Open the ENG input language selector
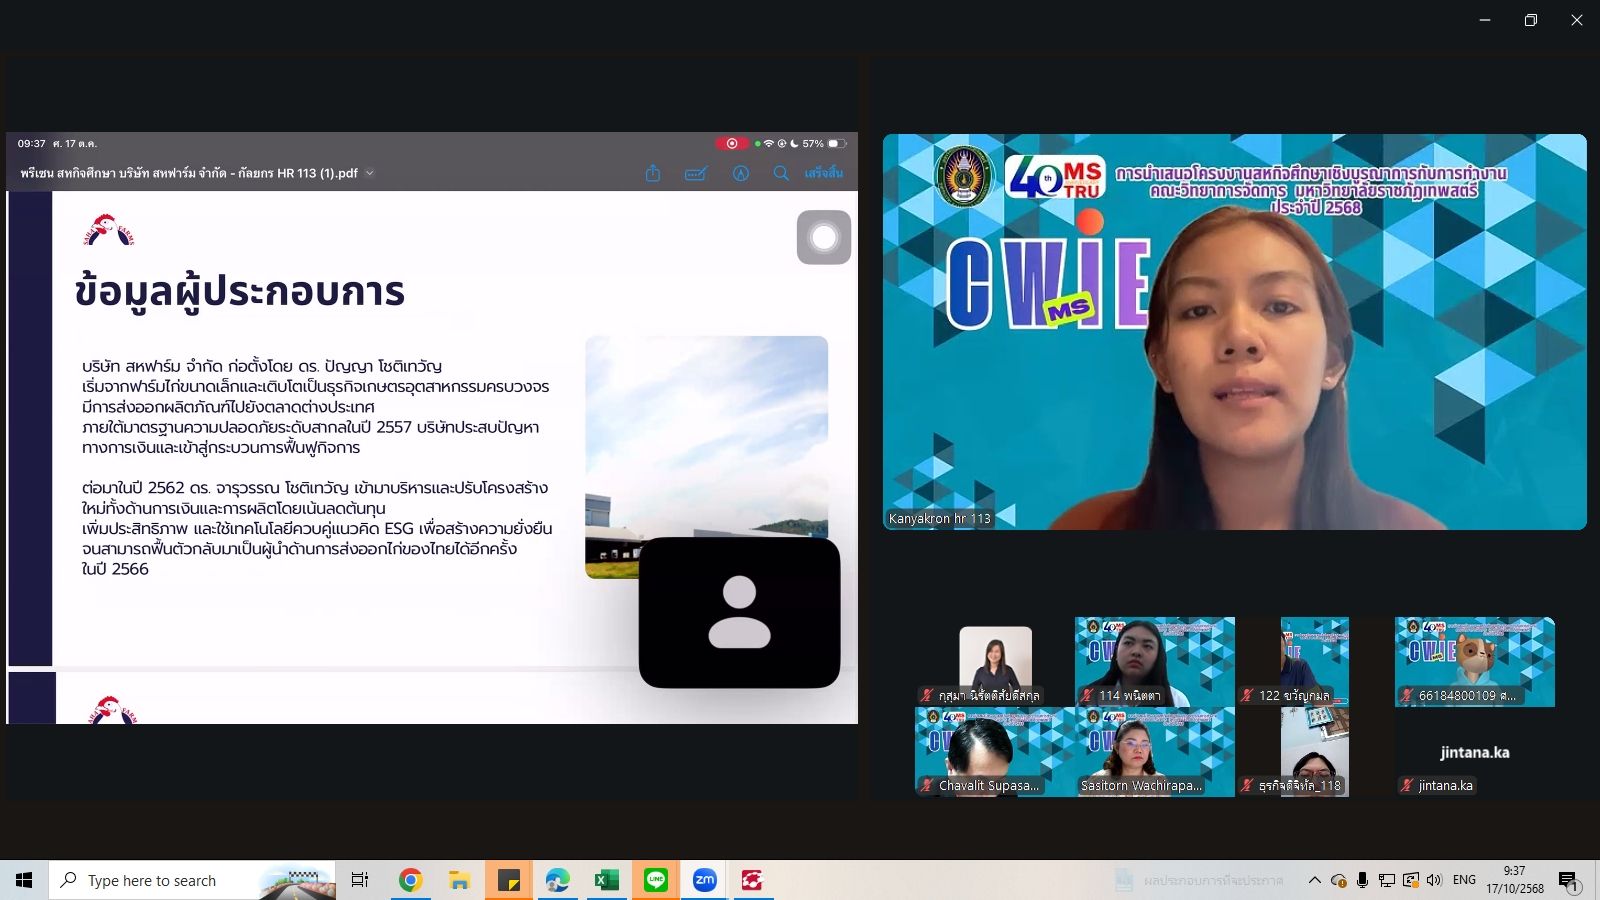Screen dimensions: 1600x900 click(x=1464, y=880)
